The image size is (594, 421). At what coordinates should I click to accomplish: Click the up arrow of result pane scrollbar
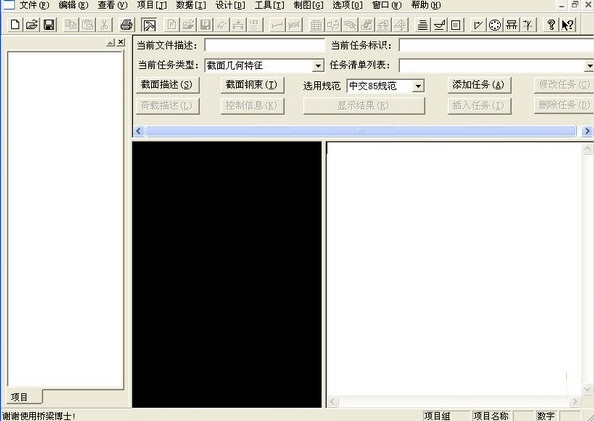click(588, 149)
